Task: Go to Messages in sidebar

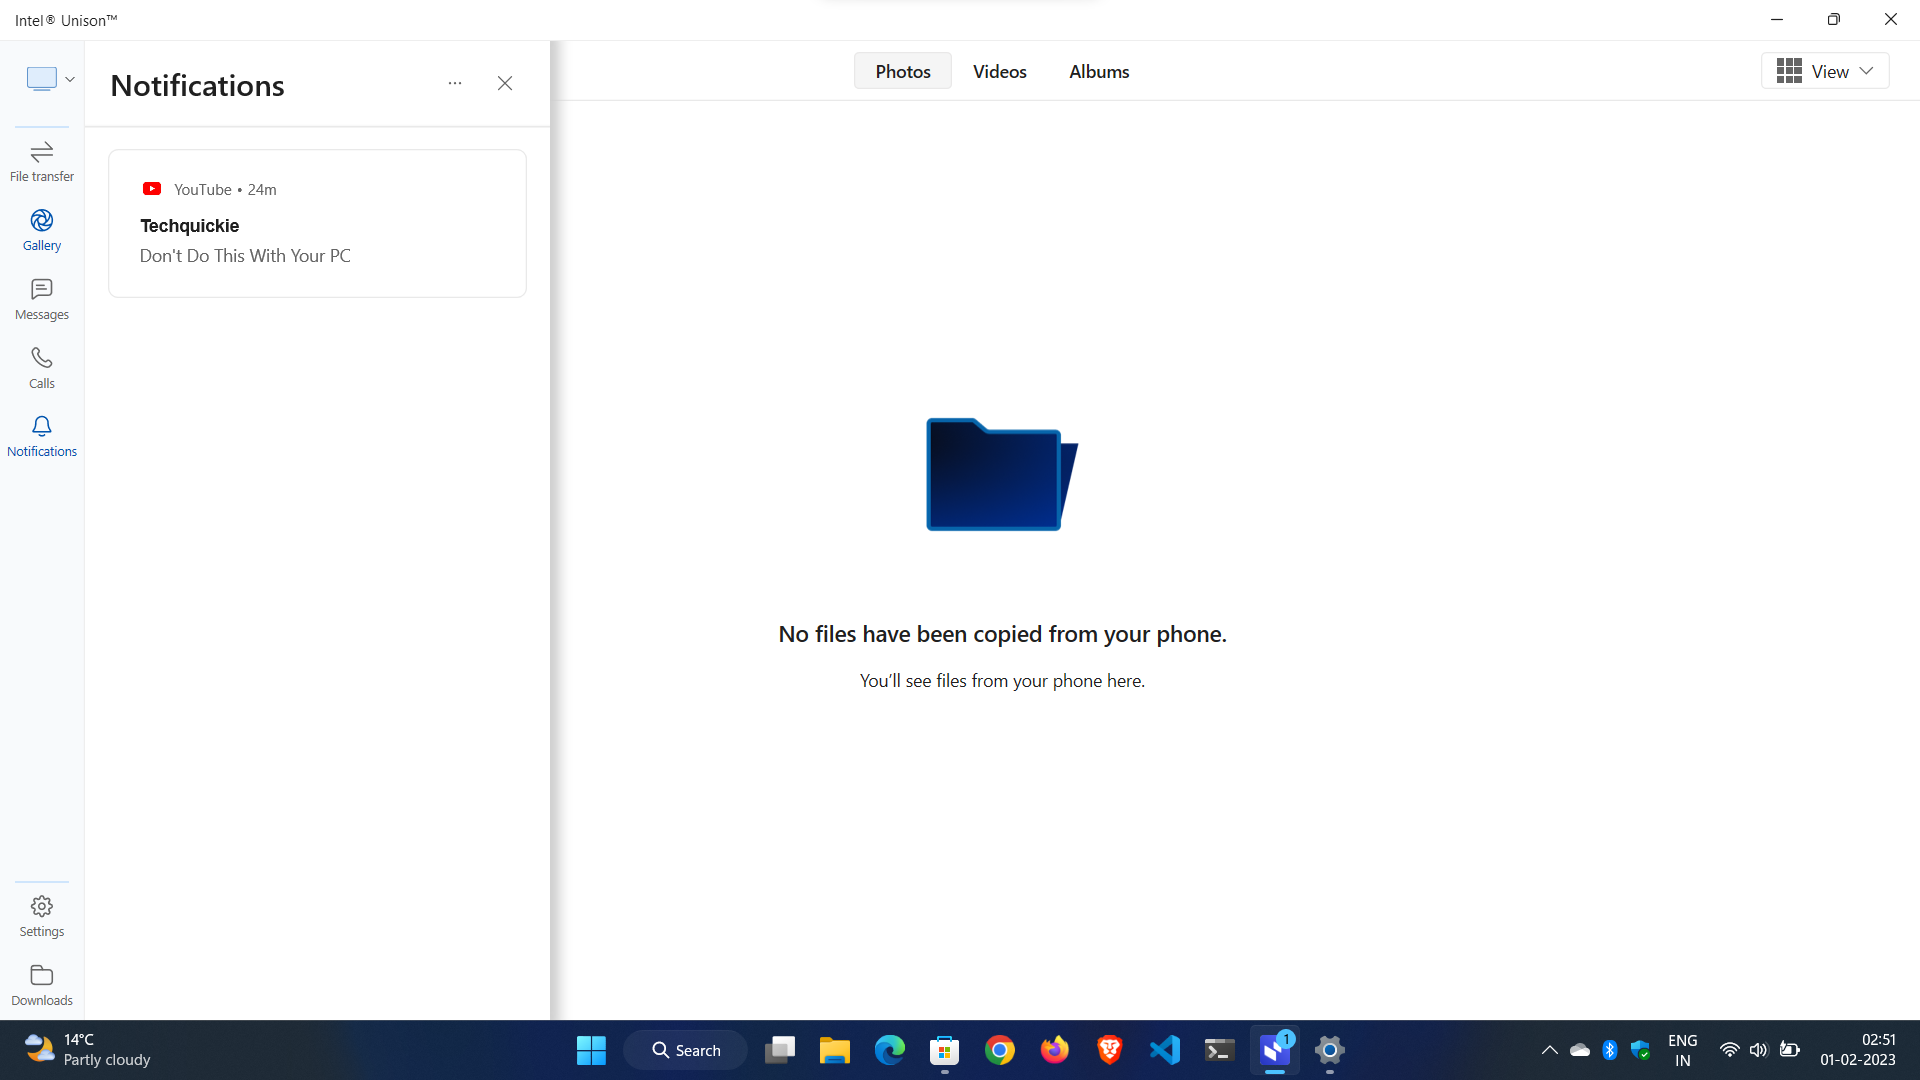Action: [x=41, y=299]
